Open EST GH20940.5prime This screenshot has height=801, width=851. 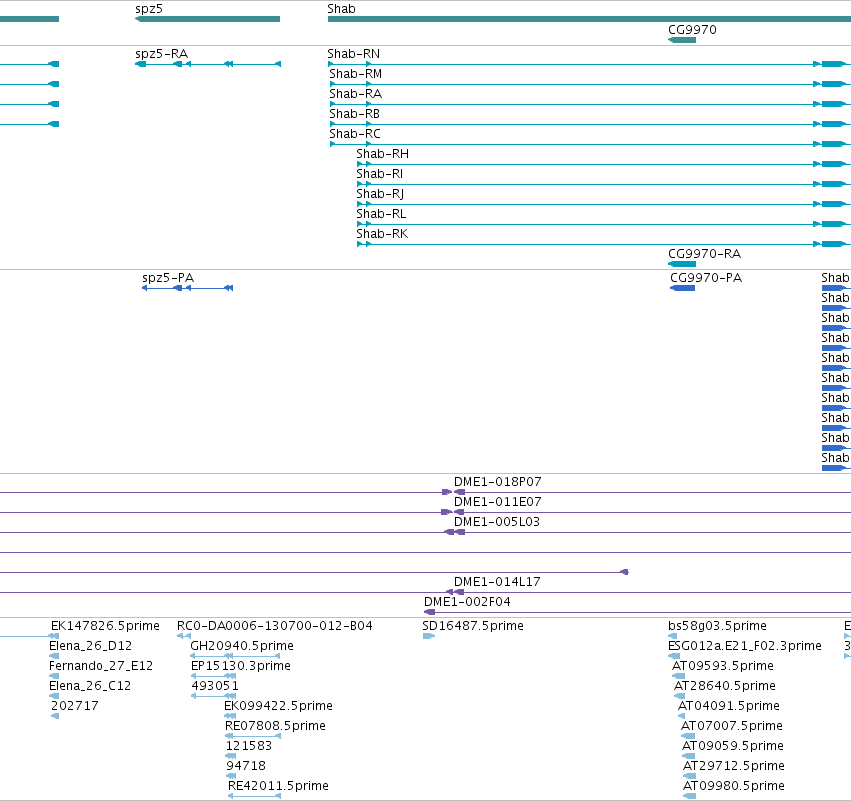[242, 646]
